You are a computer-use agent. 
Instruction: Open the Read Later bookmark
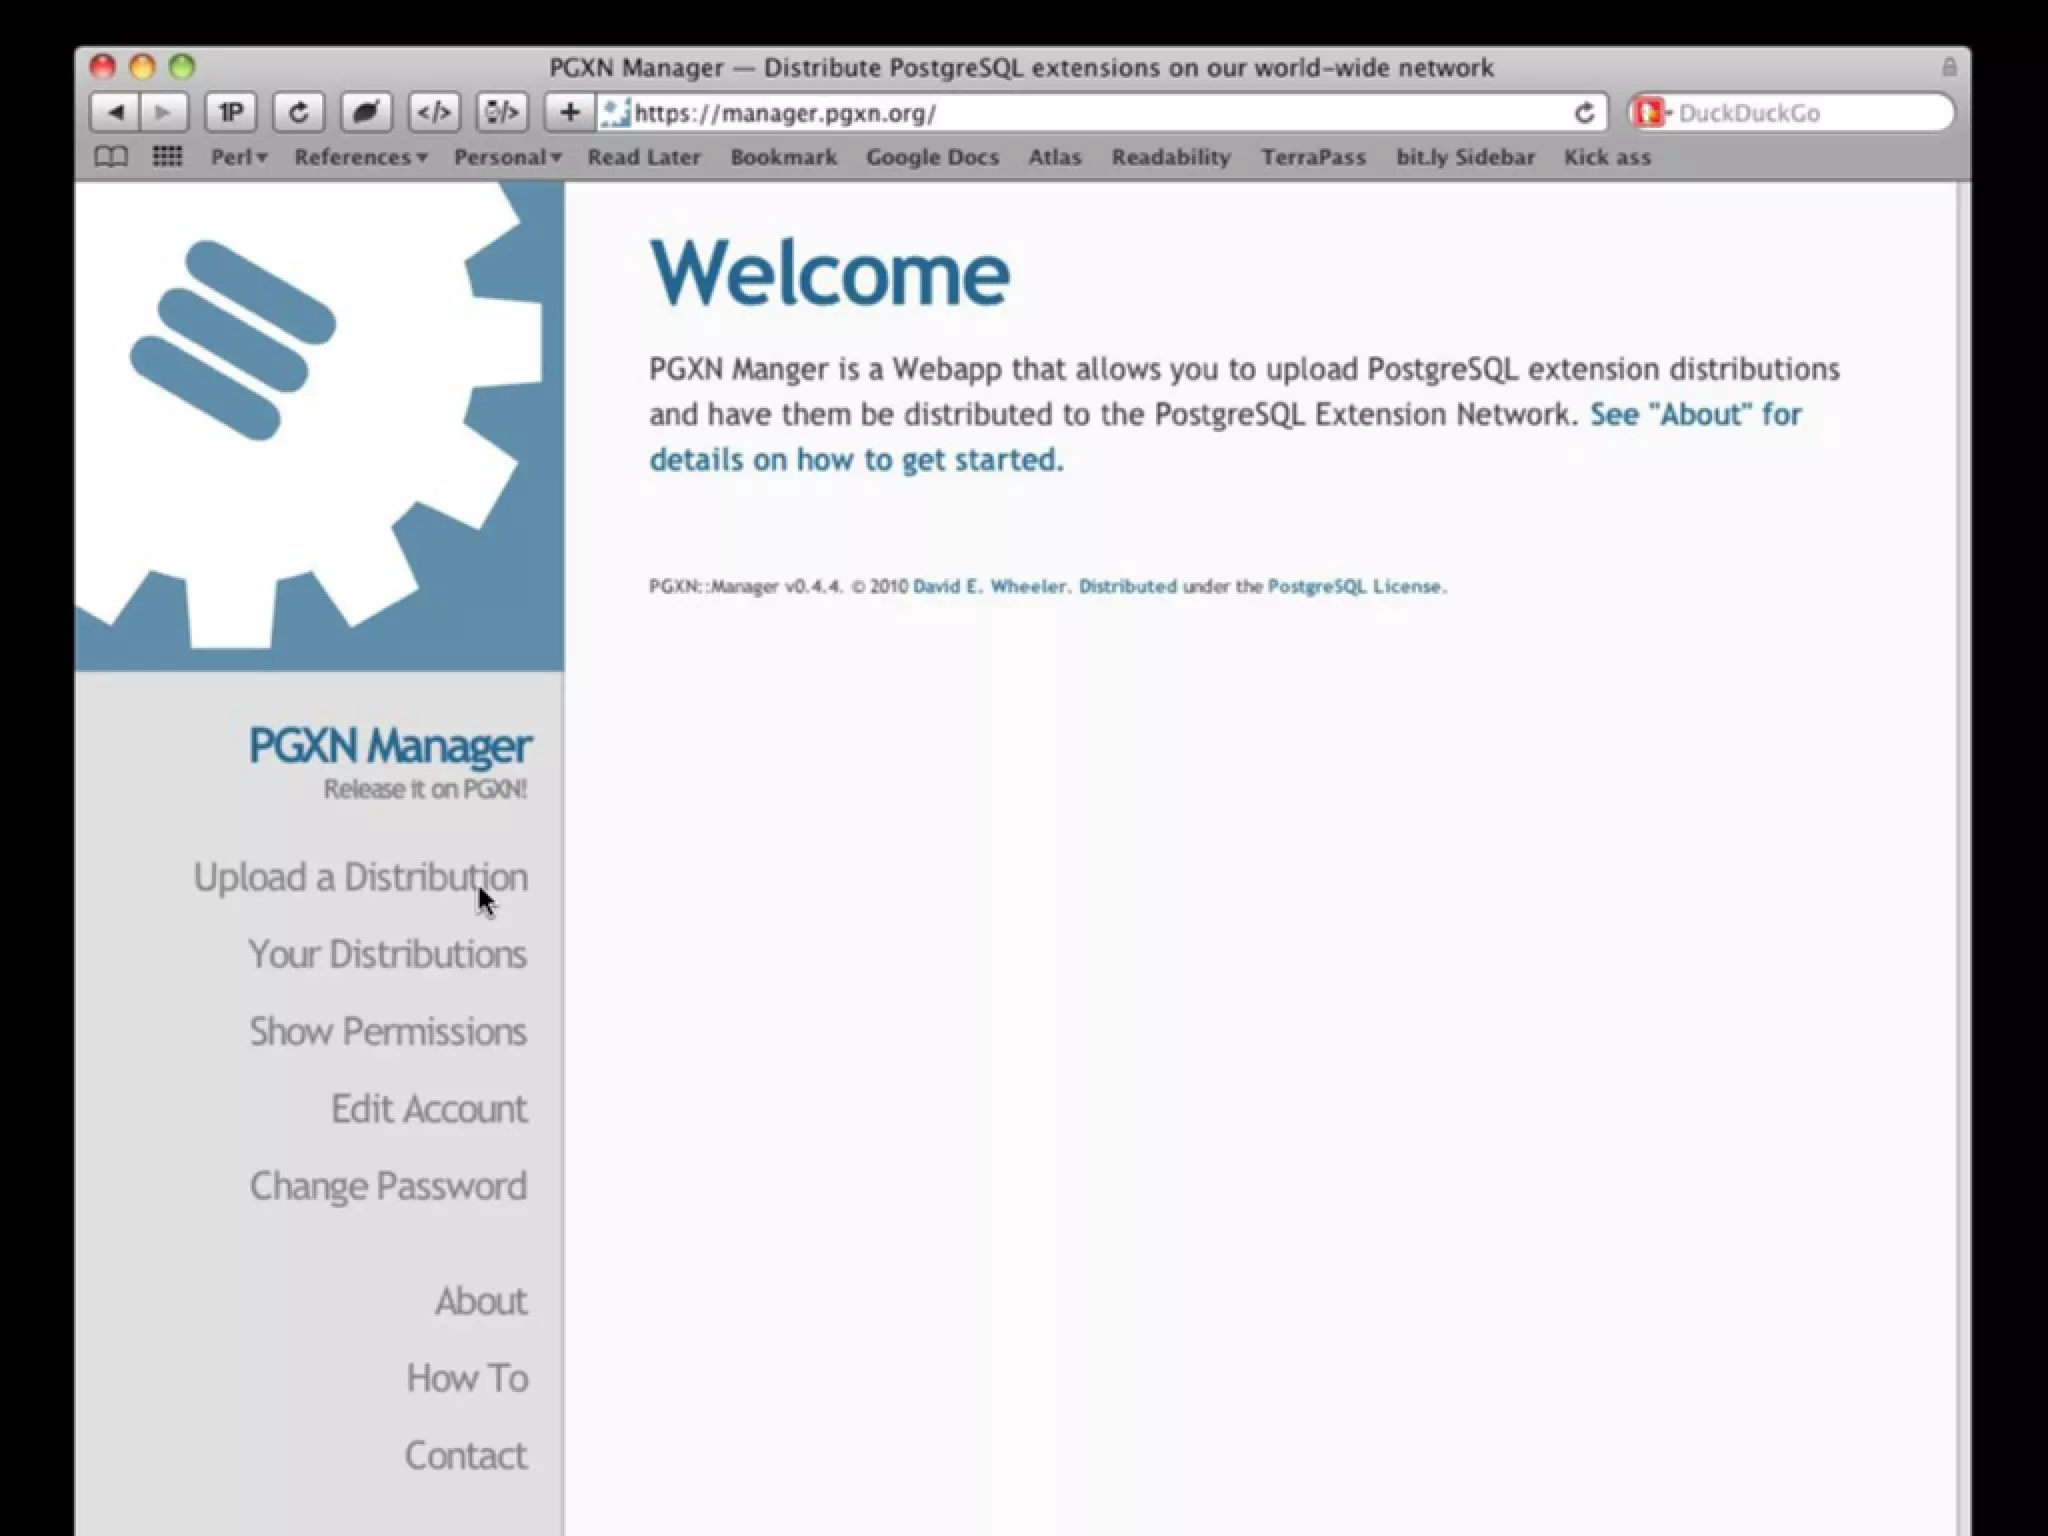[x=644, y=157]
